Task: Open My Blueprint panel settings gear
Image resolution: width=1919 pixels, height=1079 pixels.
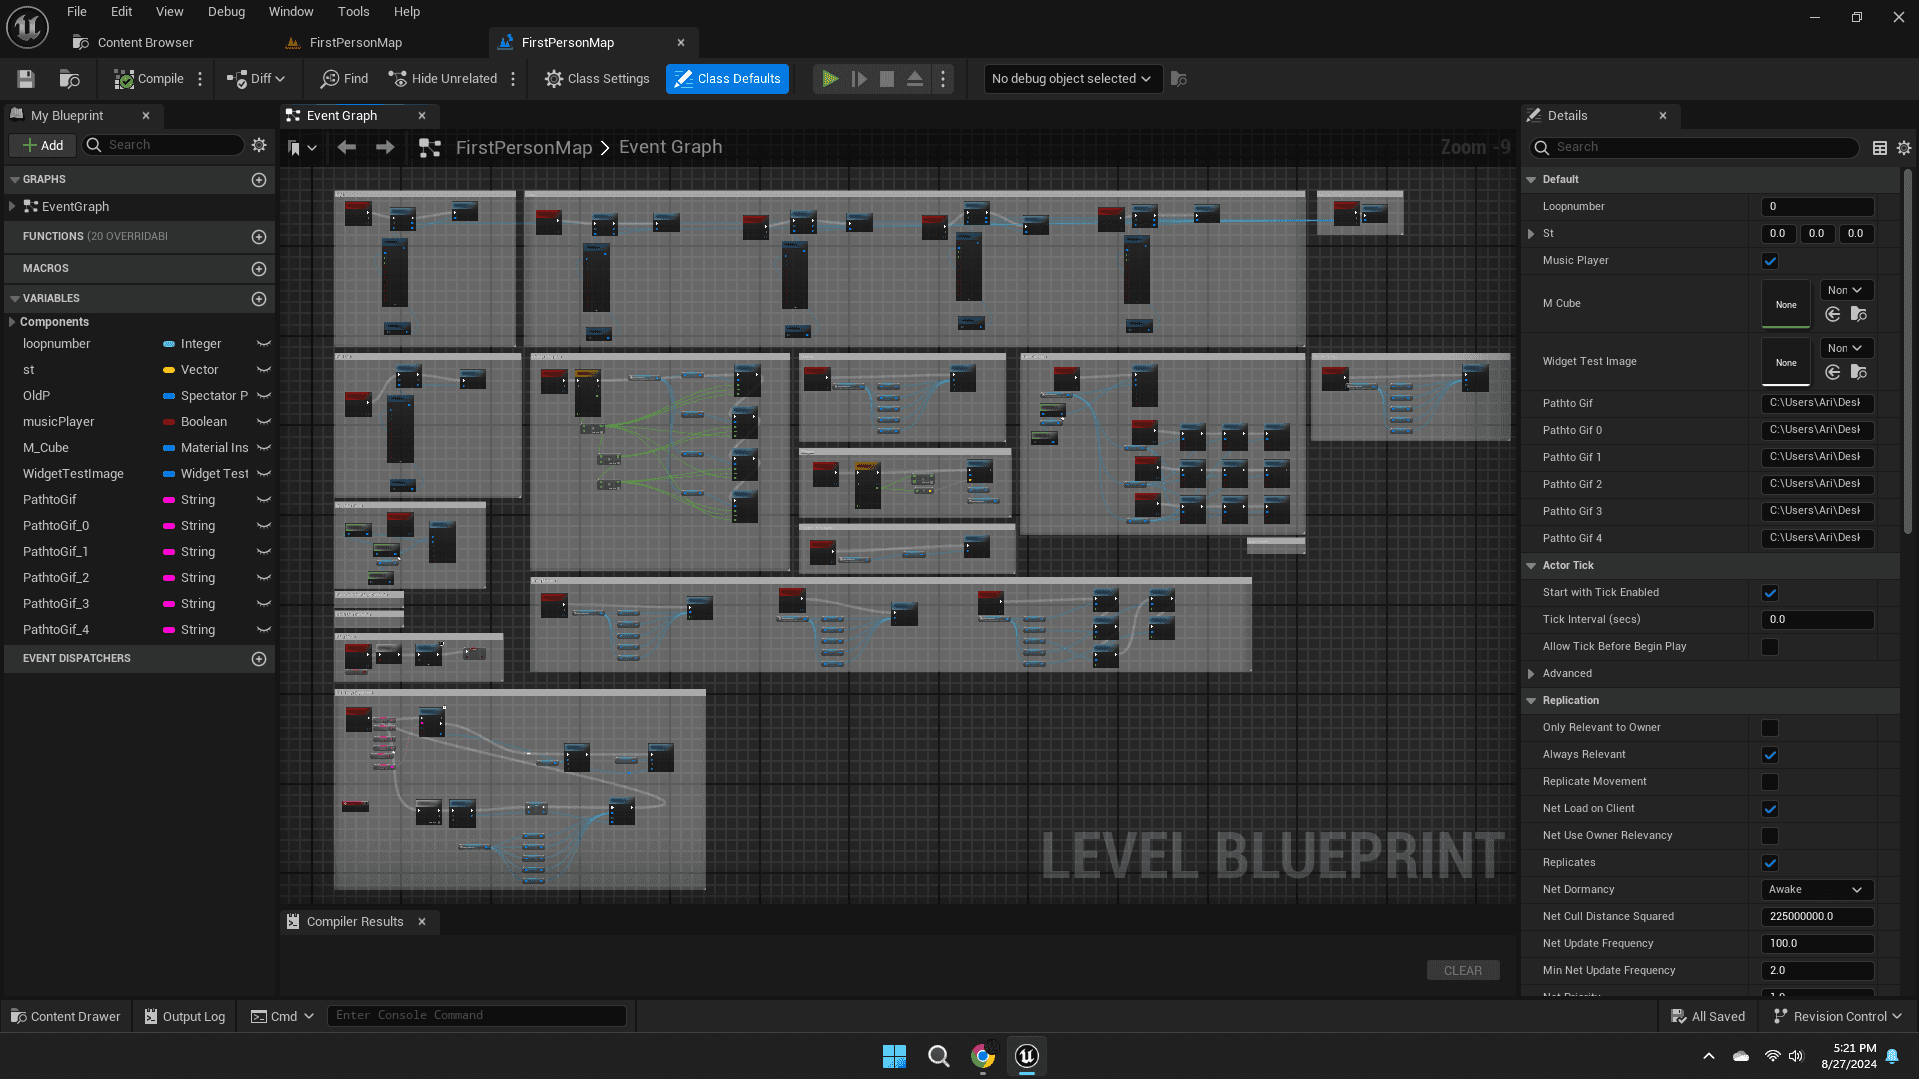Action: coord(259,145)
